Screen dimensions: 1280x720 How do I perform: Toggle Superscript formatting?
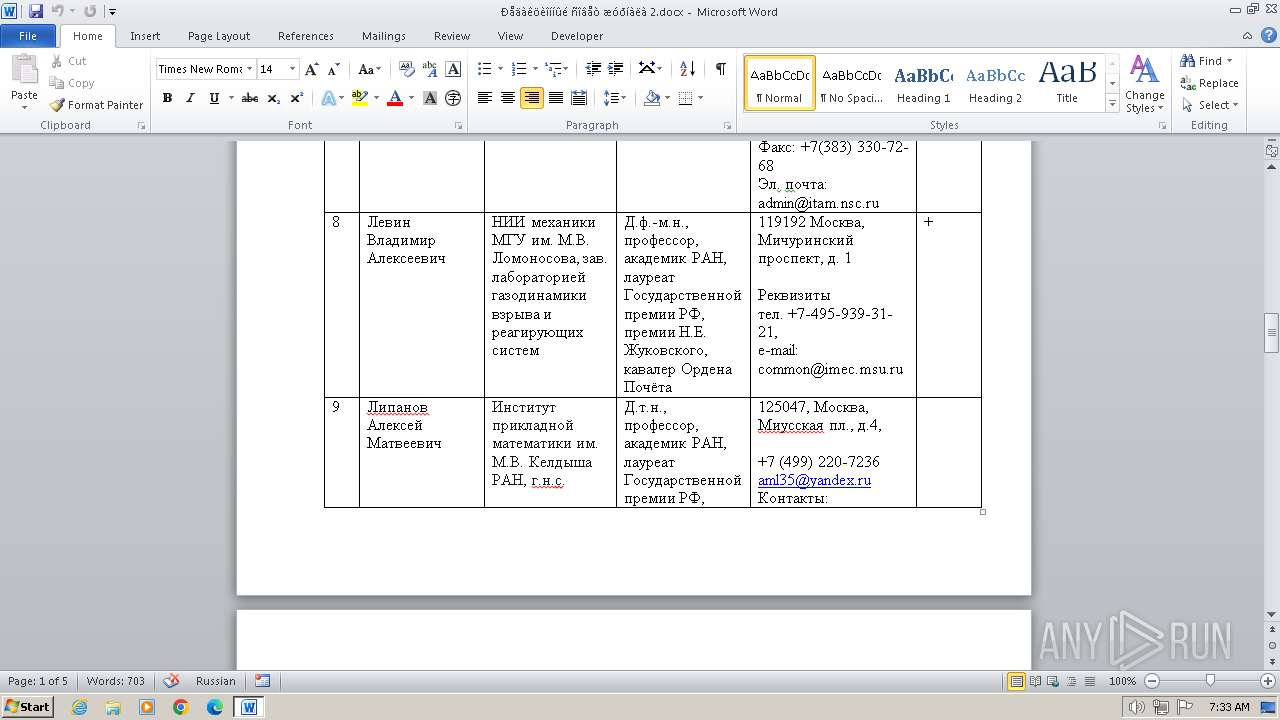(x=297, y=98)
